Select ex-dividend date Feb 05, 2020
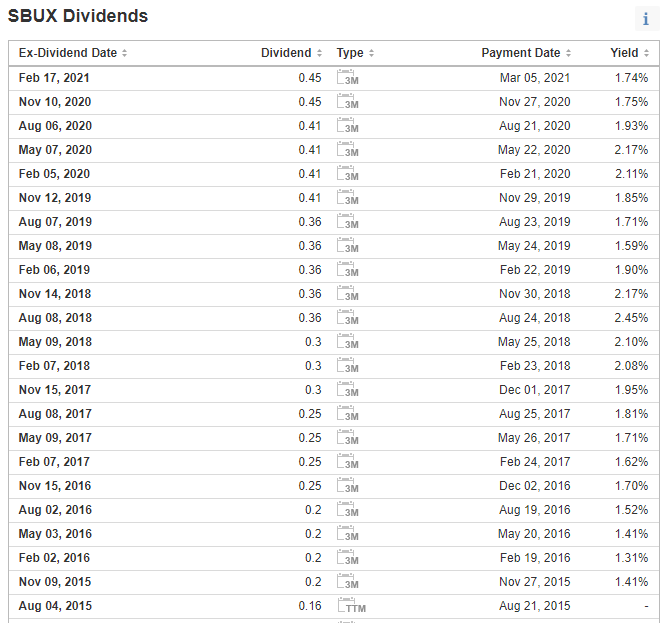 coord(54,174)
